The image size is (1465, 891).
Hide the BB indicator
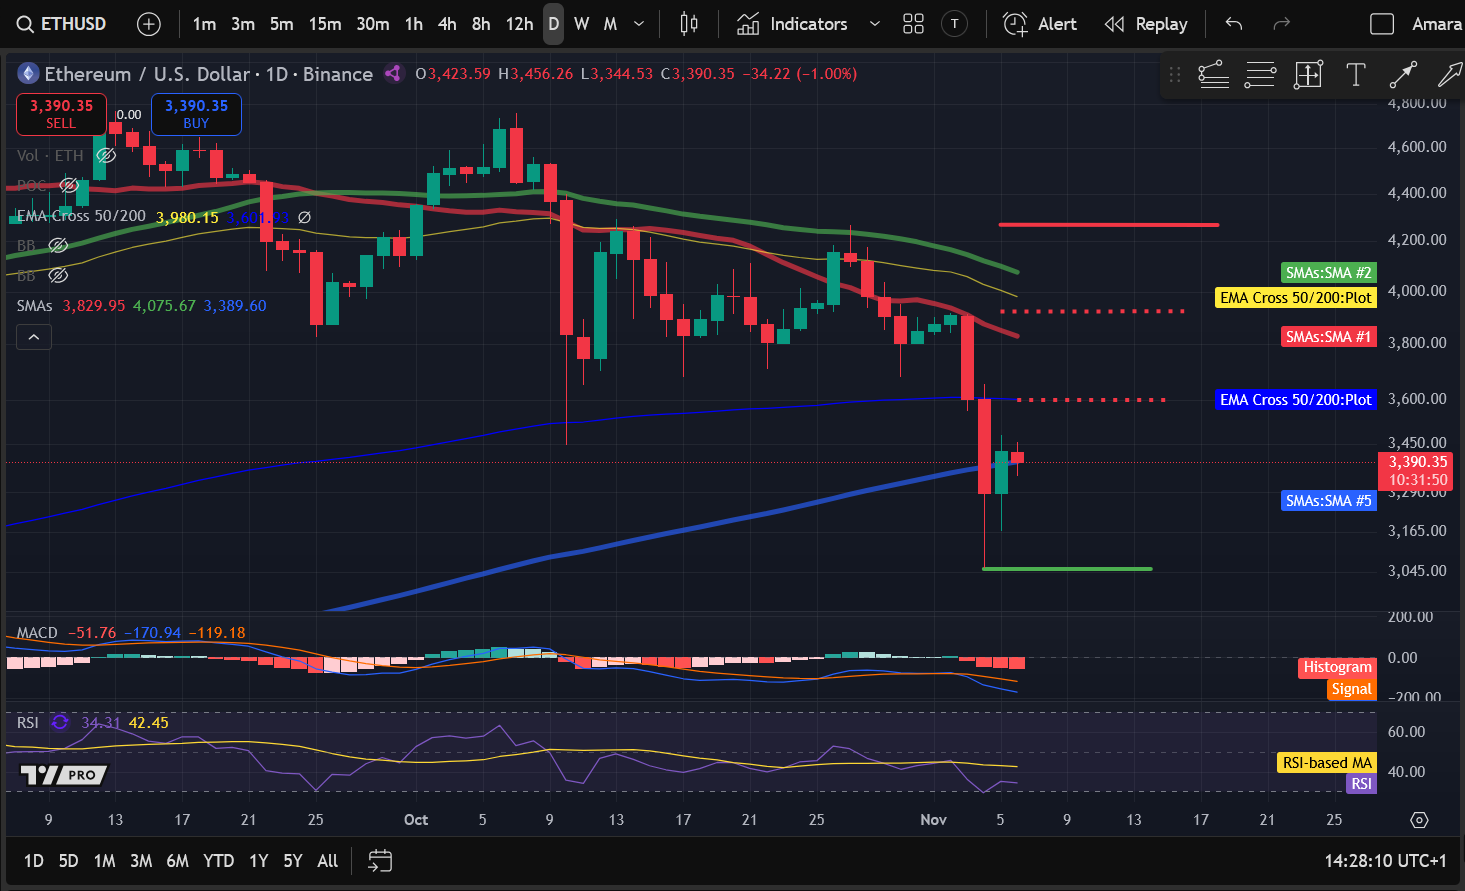tap(58, 245)
